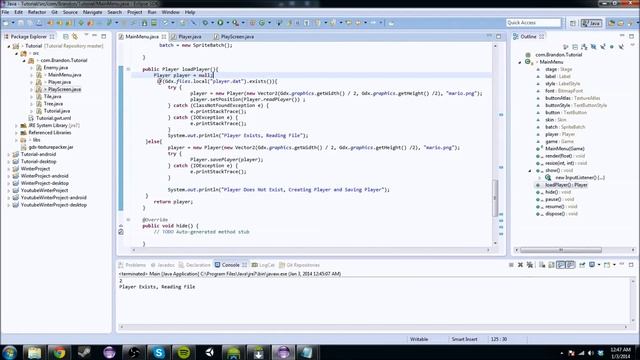
Task: Remove all terminated launches in console
Action: [x=530, y=265]
